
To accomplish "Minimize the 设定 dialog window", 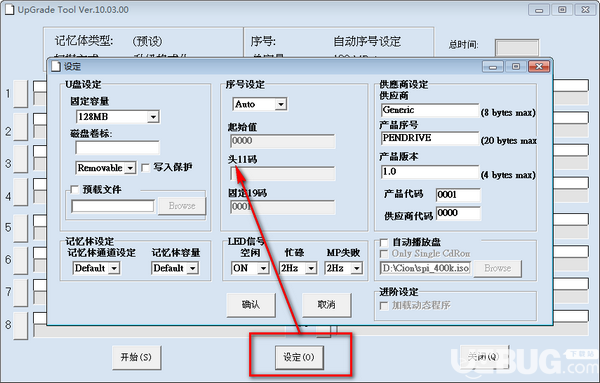I will (x=493, y=67).
